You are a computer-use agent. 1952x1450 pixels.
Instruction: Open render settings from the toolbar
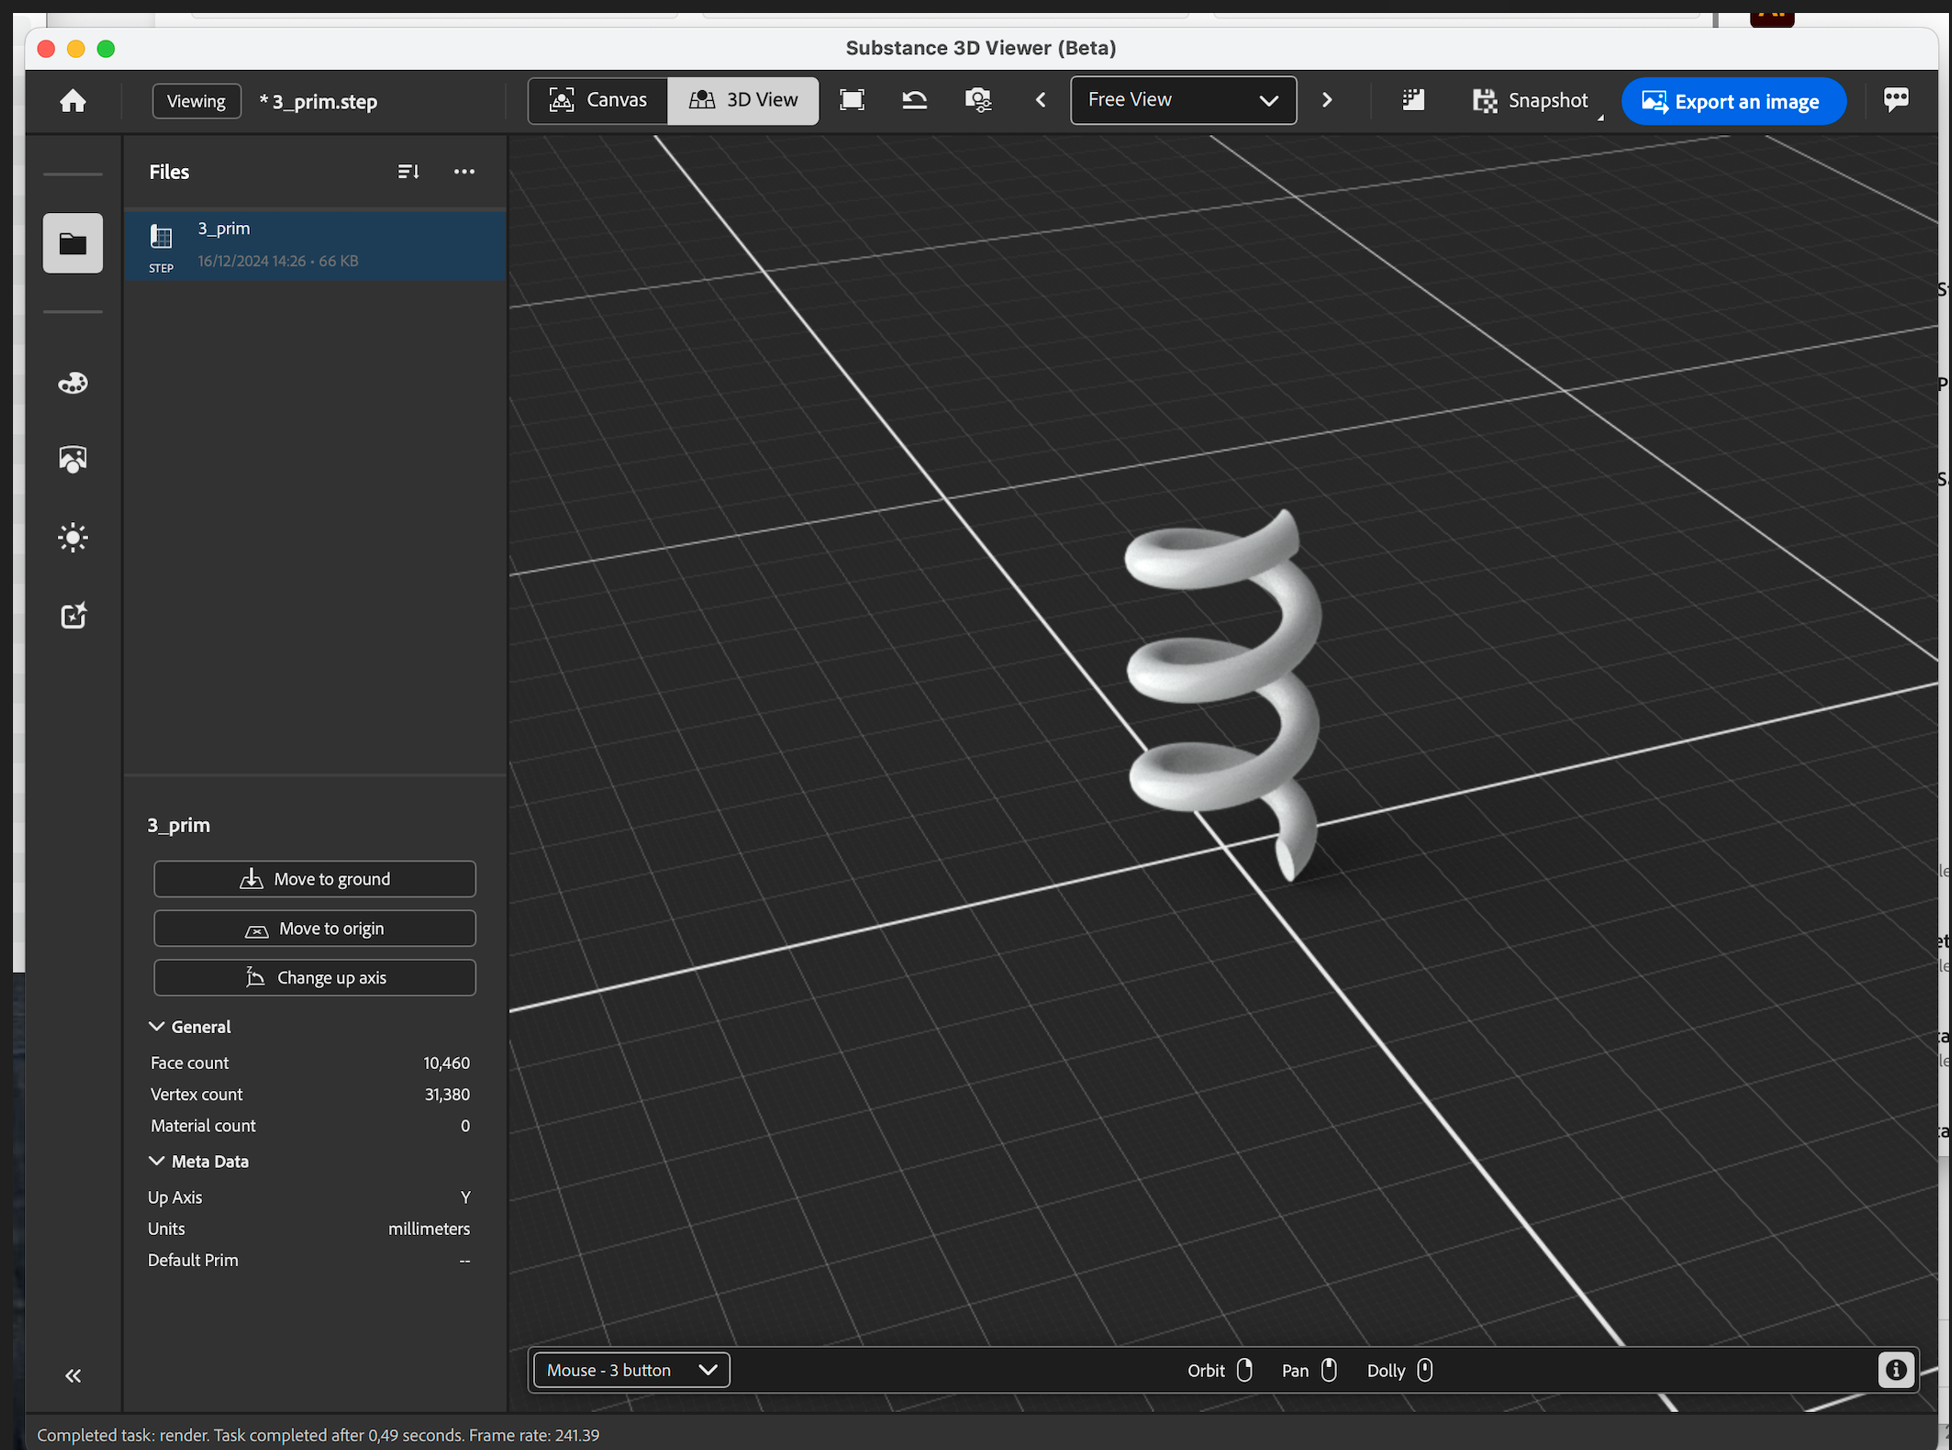click(978, 100)
